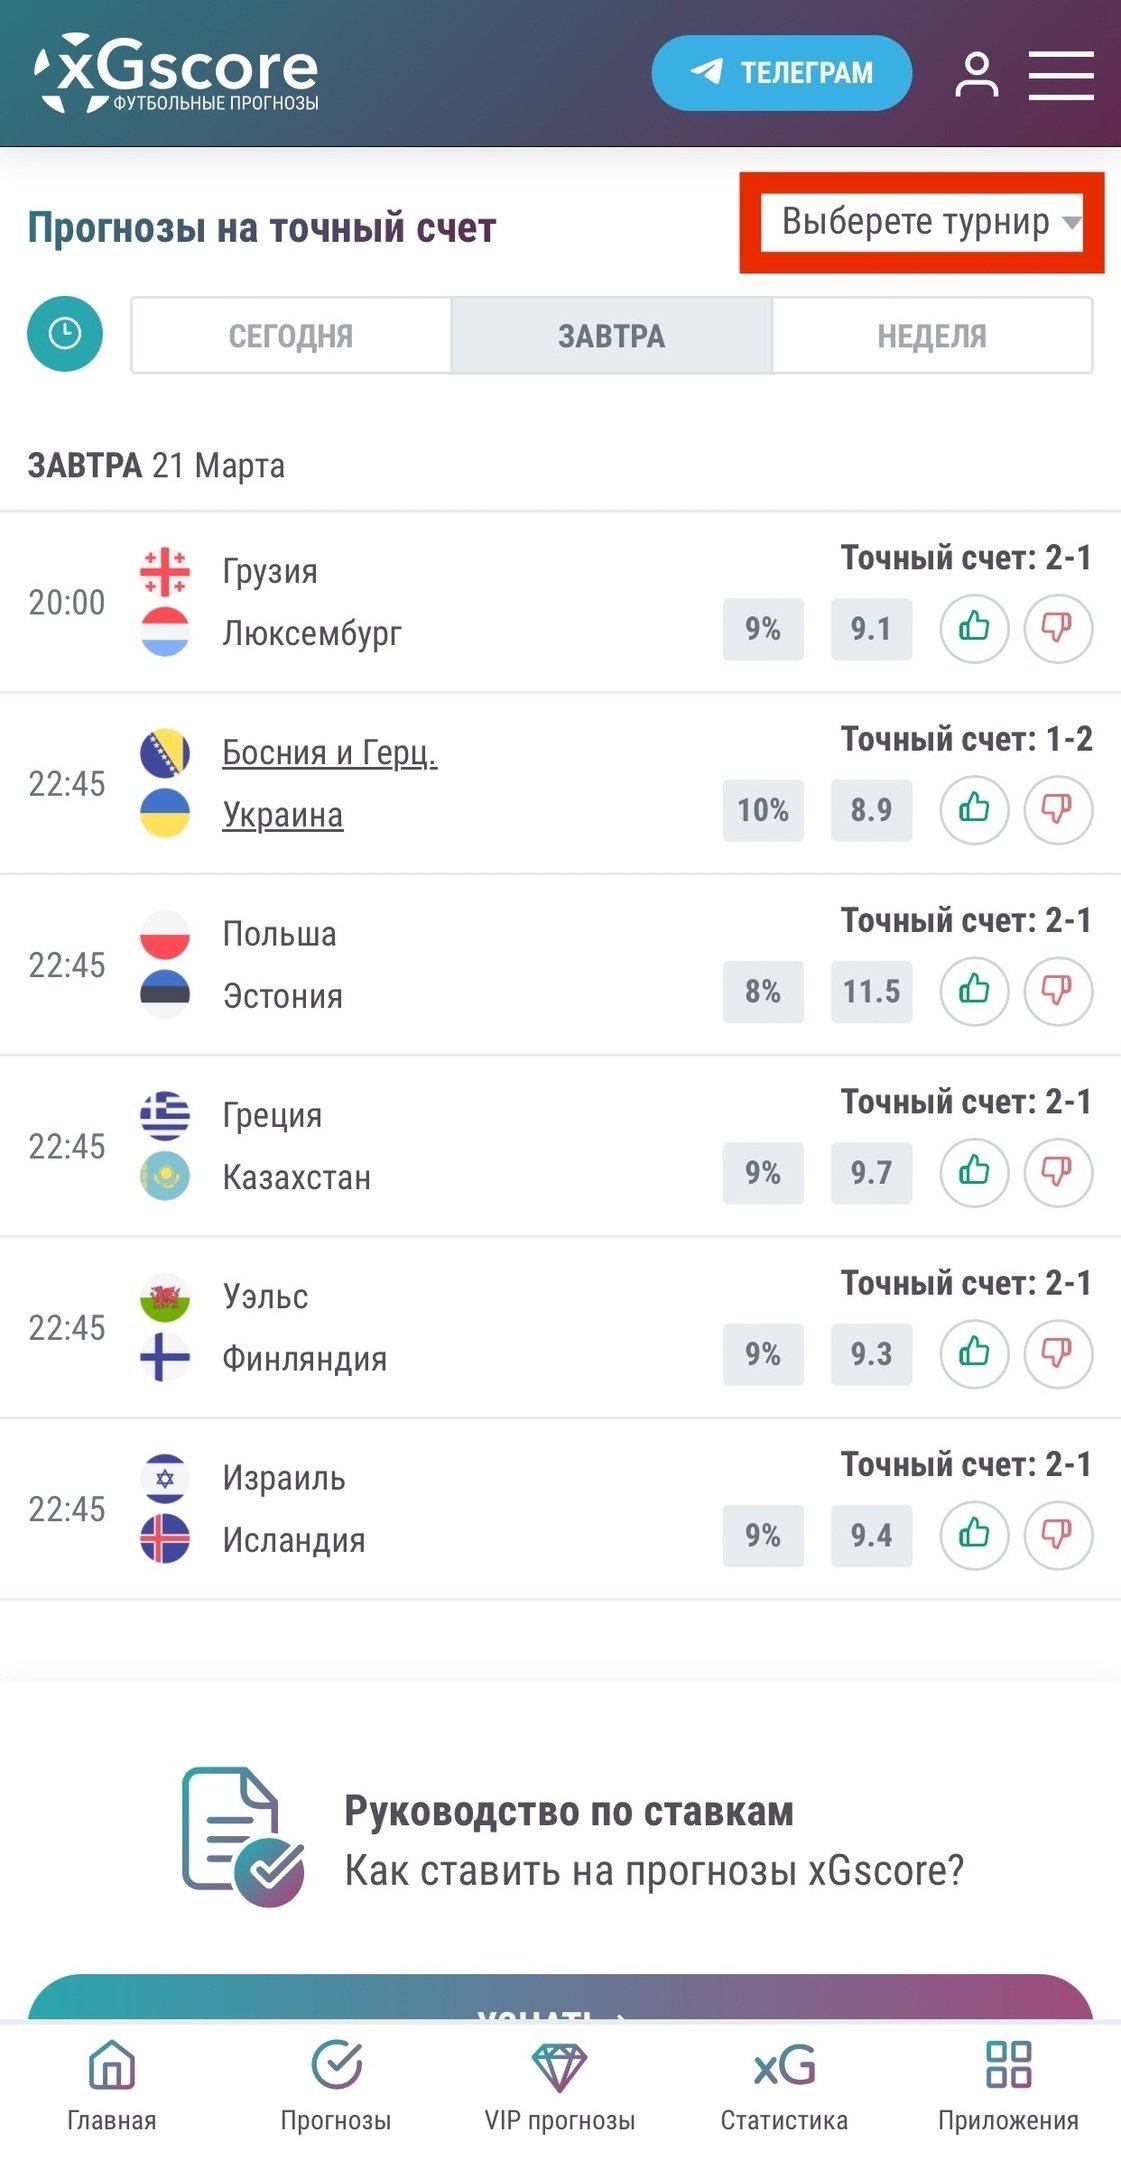
Task: Click the 11.5 odds for Польша match
Action: pos(871,991)
